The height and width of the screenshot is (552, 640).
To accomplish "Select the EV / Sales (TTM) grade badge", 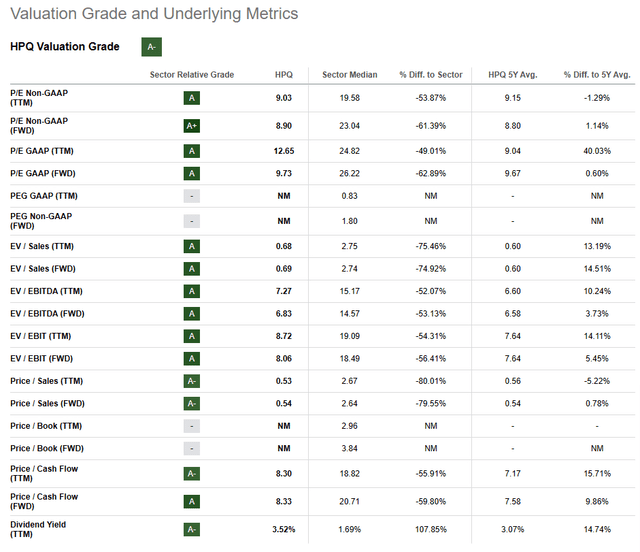I will coord(191,246).
